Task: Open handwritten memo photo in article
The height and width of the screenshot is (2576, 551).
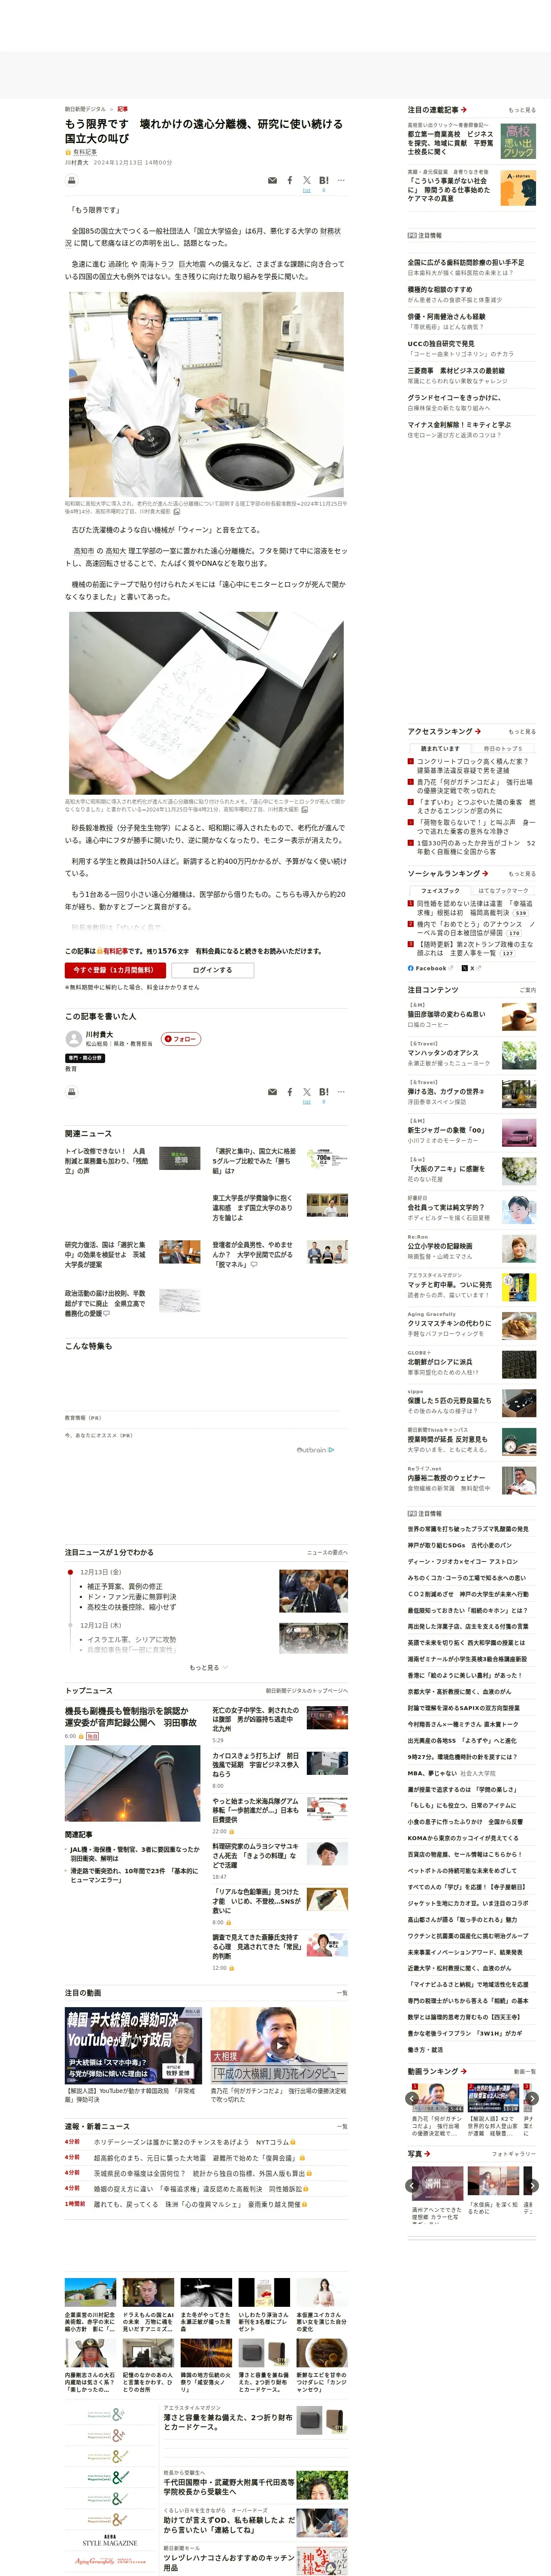Action: (206, 703)
